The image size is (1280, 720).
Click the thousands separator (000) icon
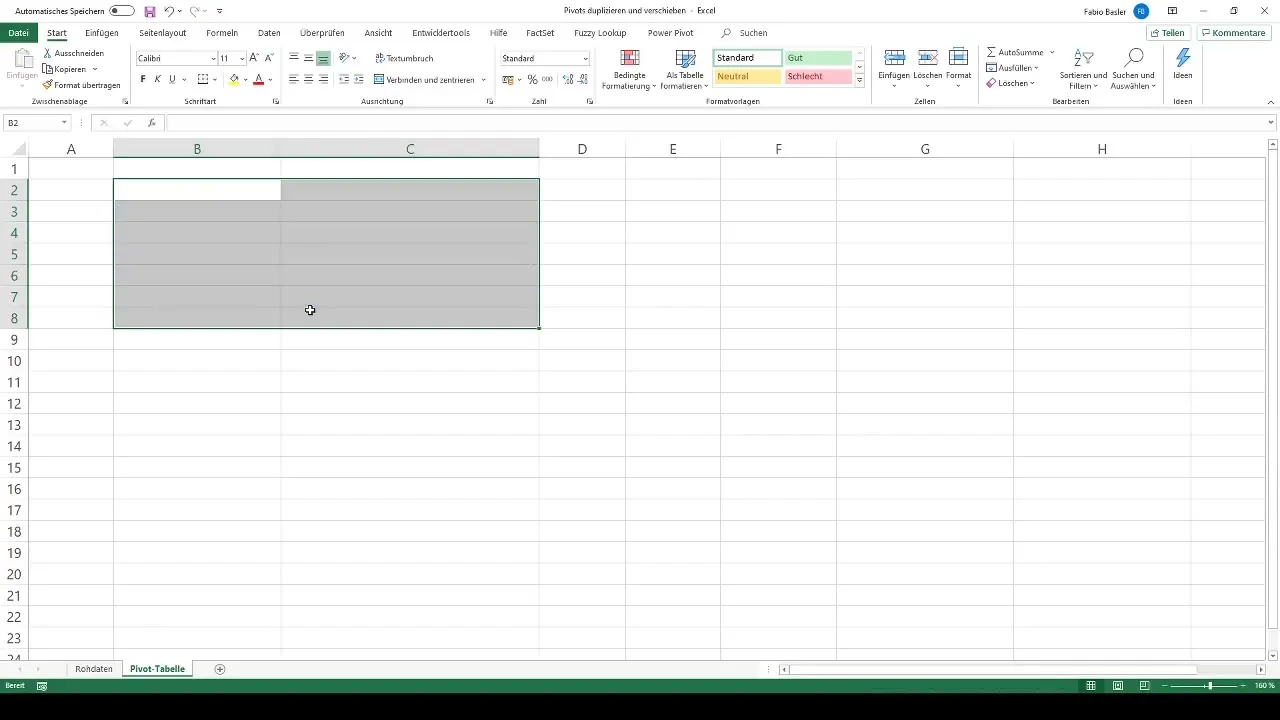click(547, 79)
